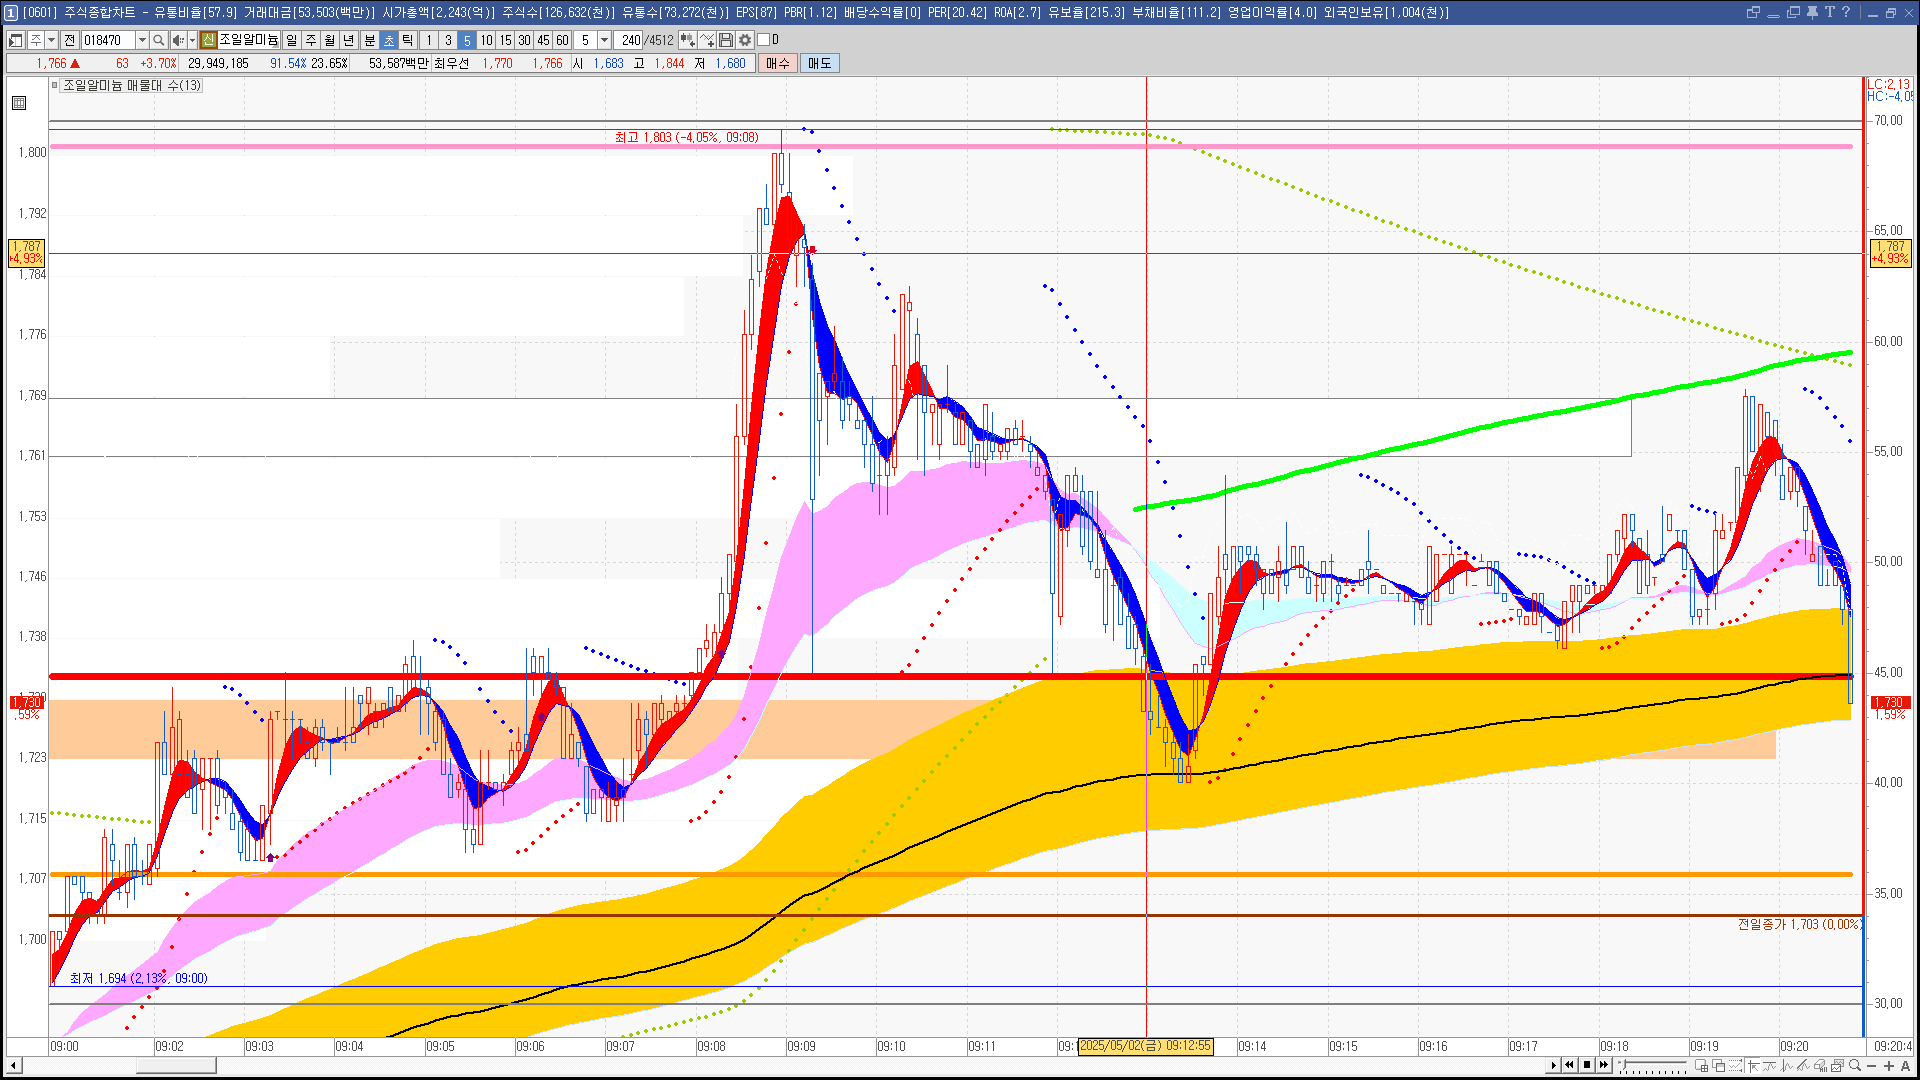
Task: Click the stock code search magnifier icon
Action: [x=158, y=40]
